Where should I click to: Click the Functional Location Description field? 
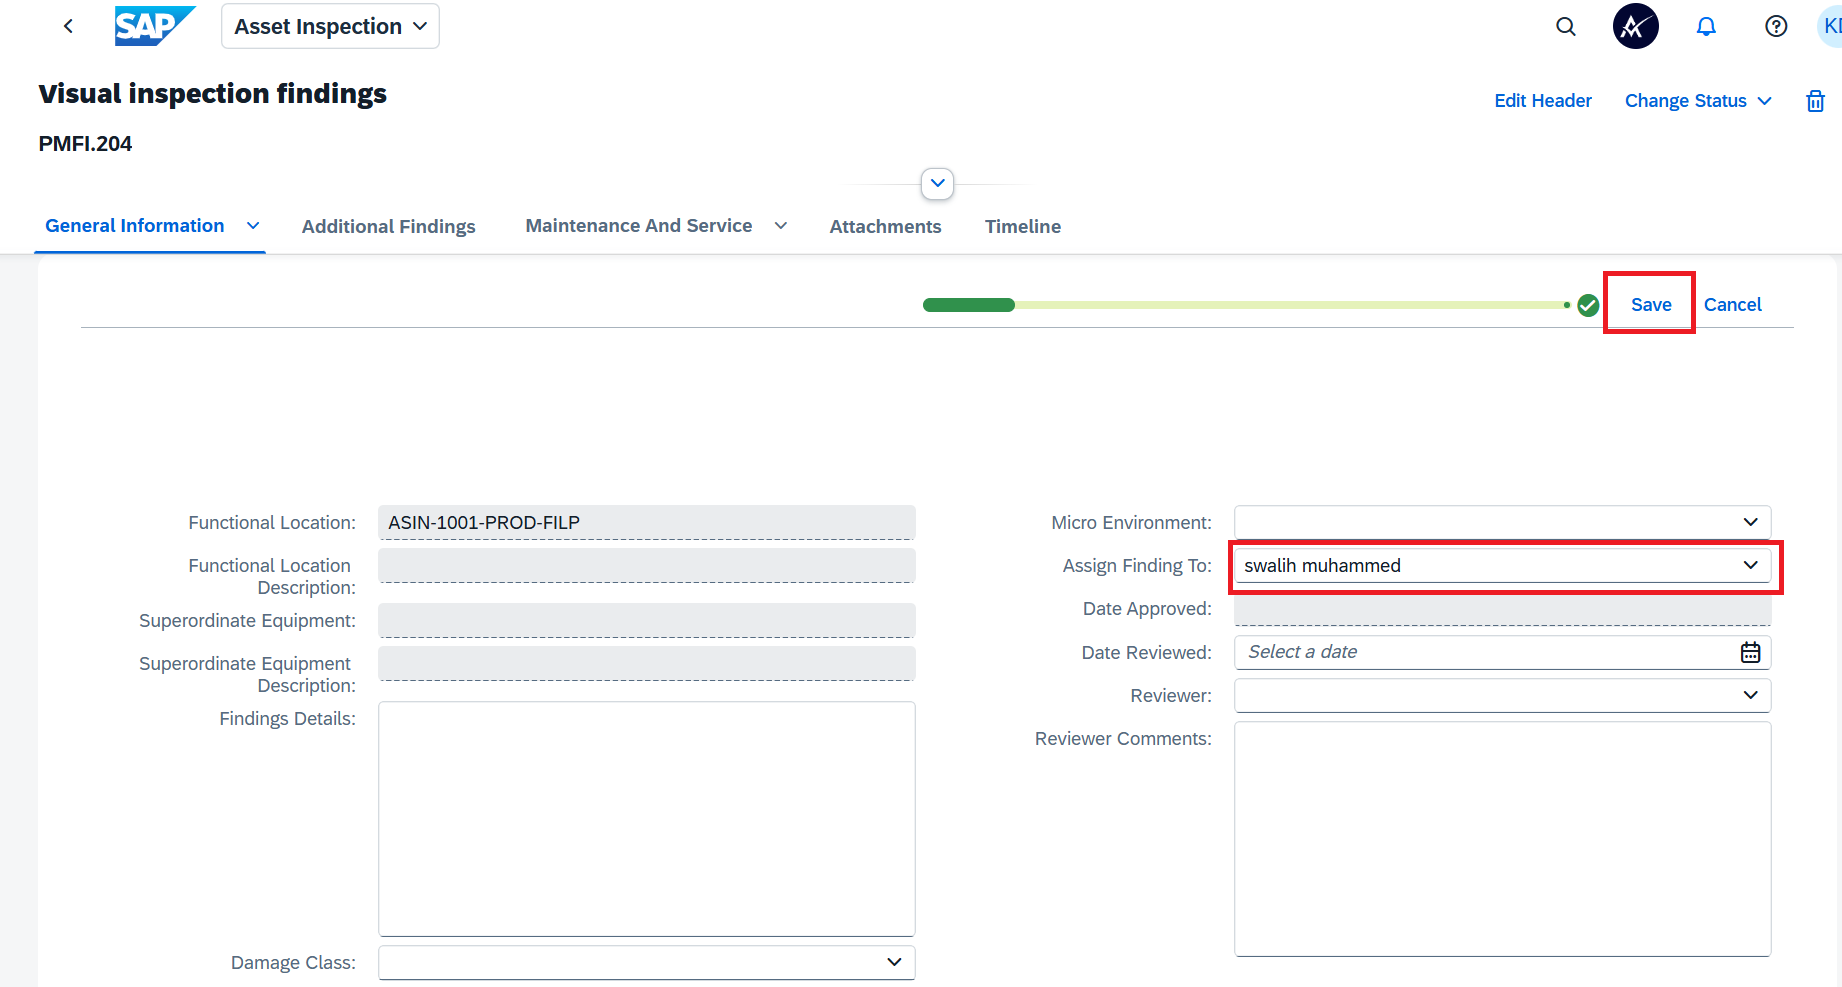click(646, 565)
